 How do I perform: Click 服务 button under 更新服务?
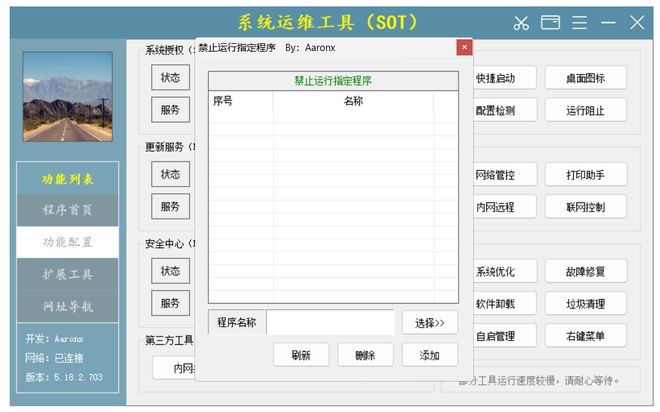point(170,207)
